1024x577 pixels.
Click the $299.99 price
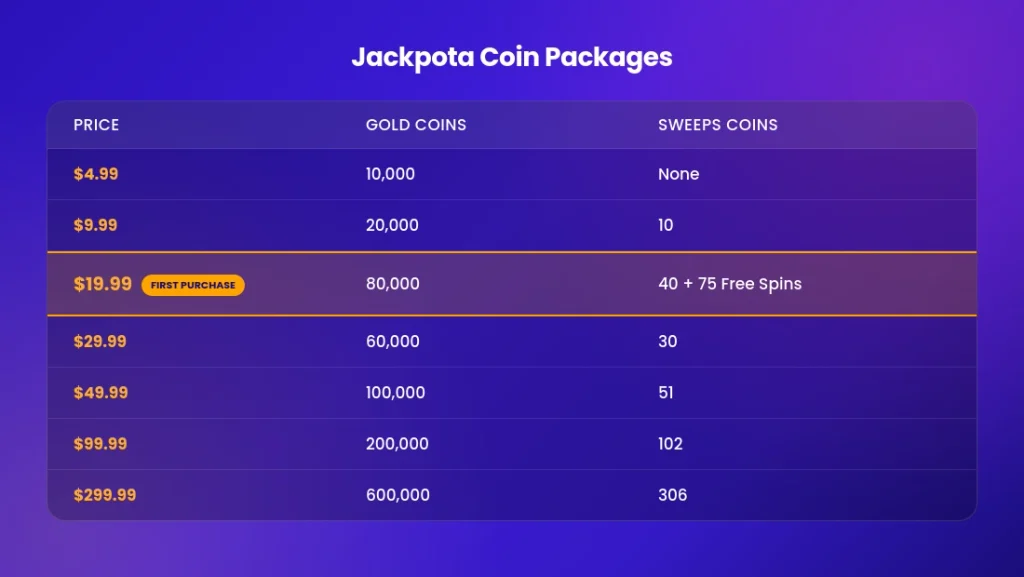pos(104,495)
